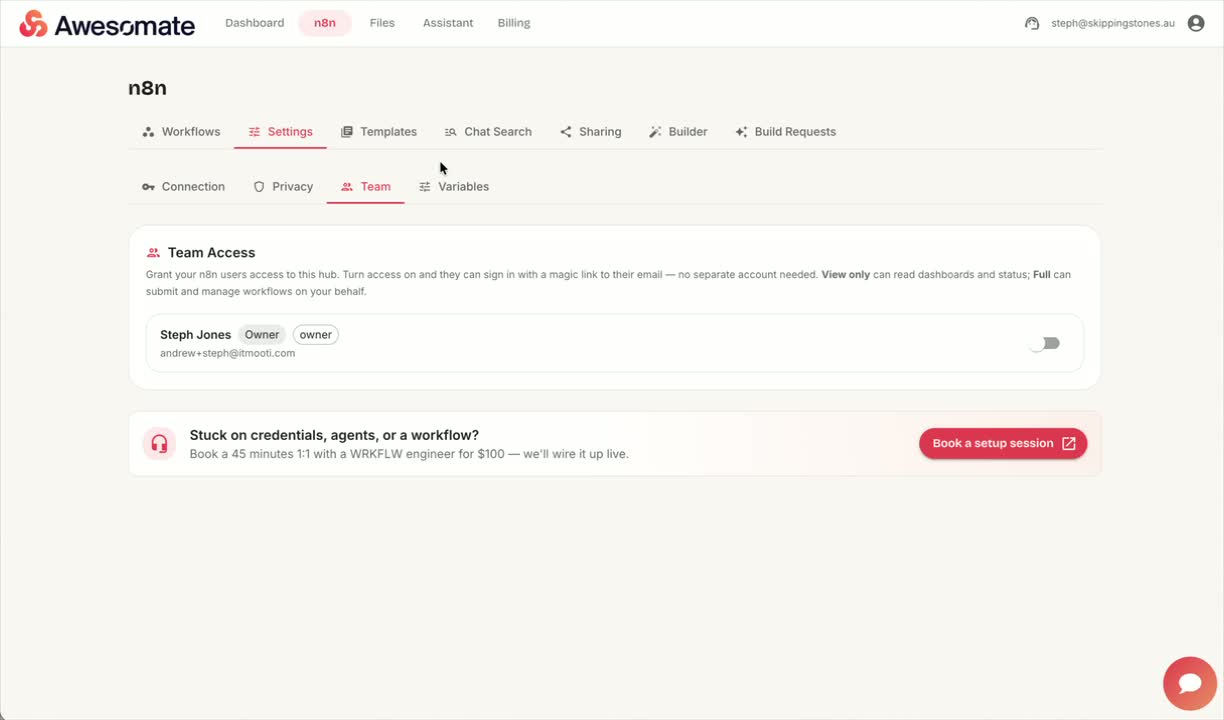Open the Assistant page
The image size is (1224, 720).
coord(448,23)
